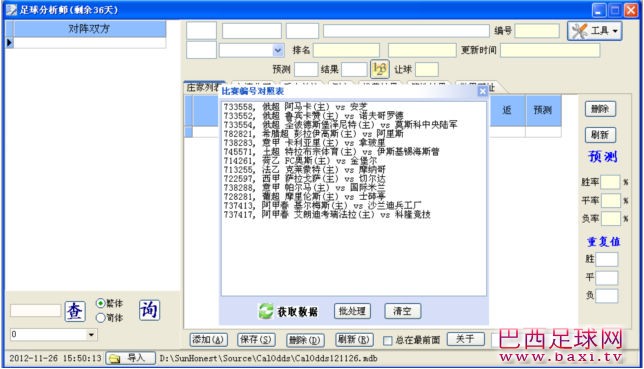This screenshot has width=644, height=369.
Task: Click the 清空 button
Action: click(402, 311)
